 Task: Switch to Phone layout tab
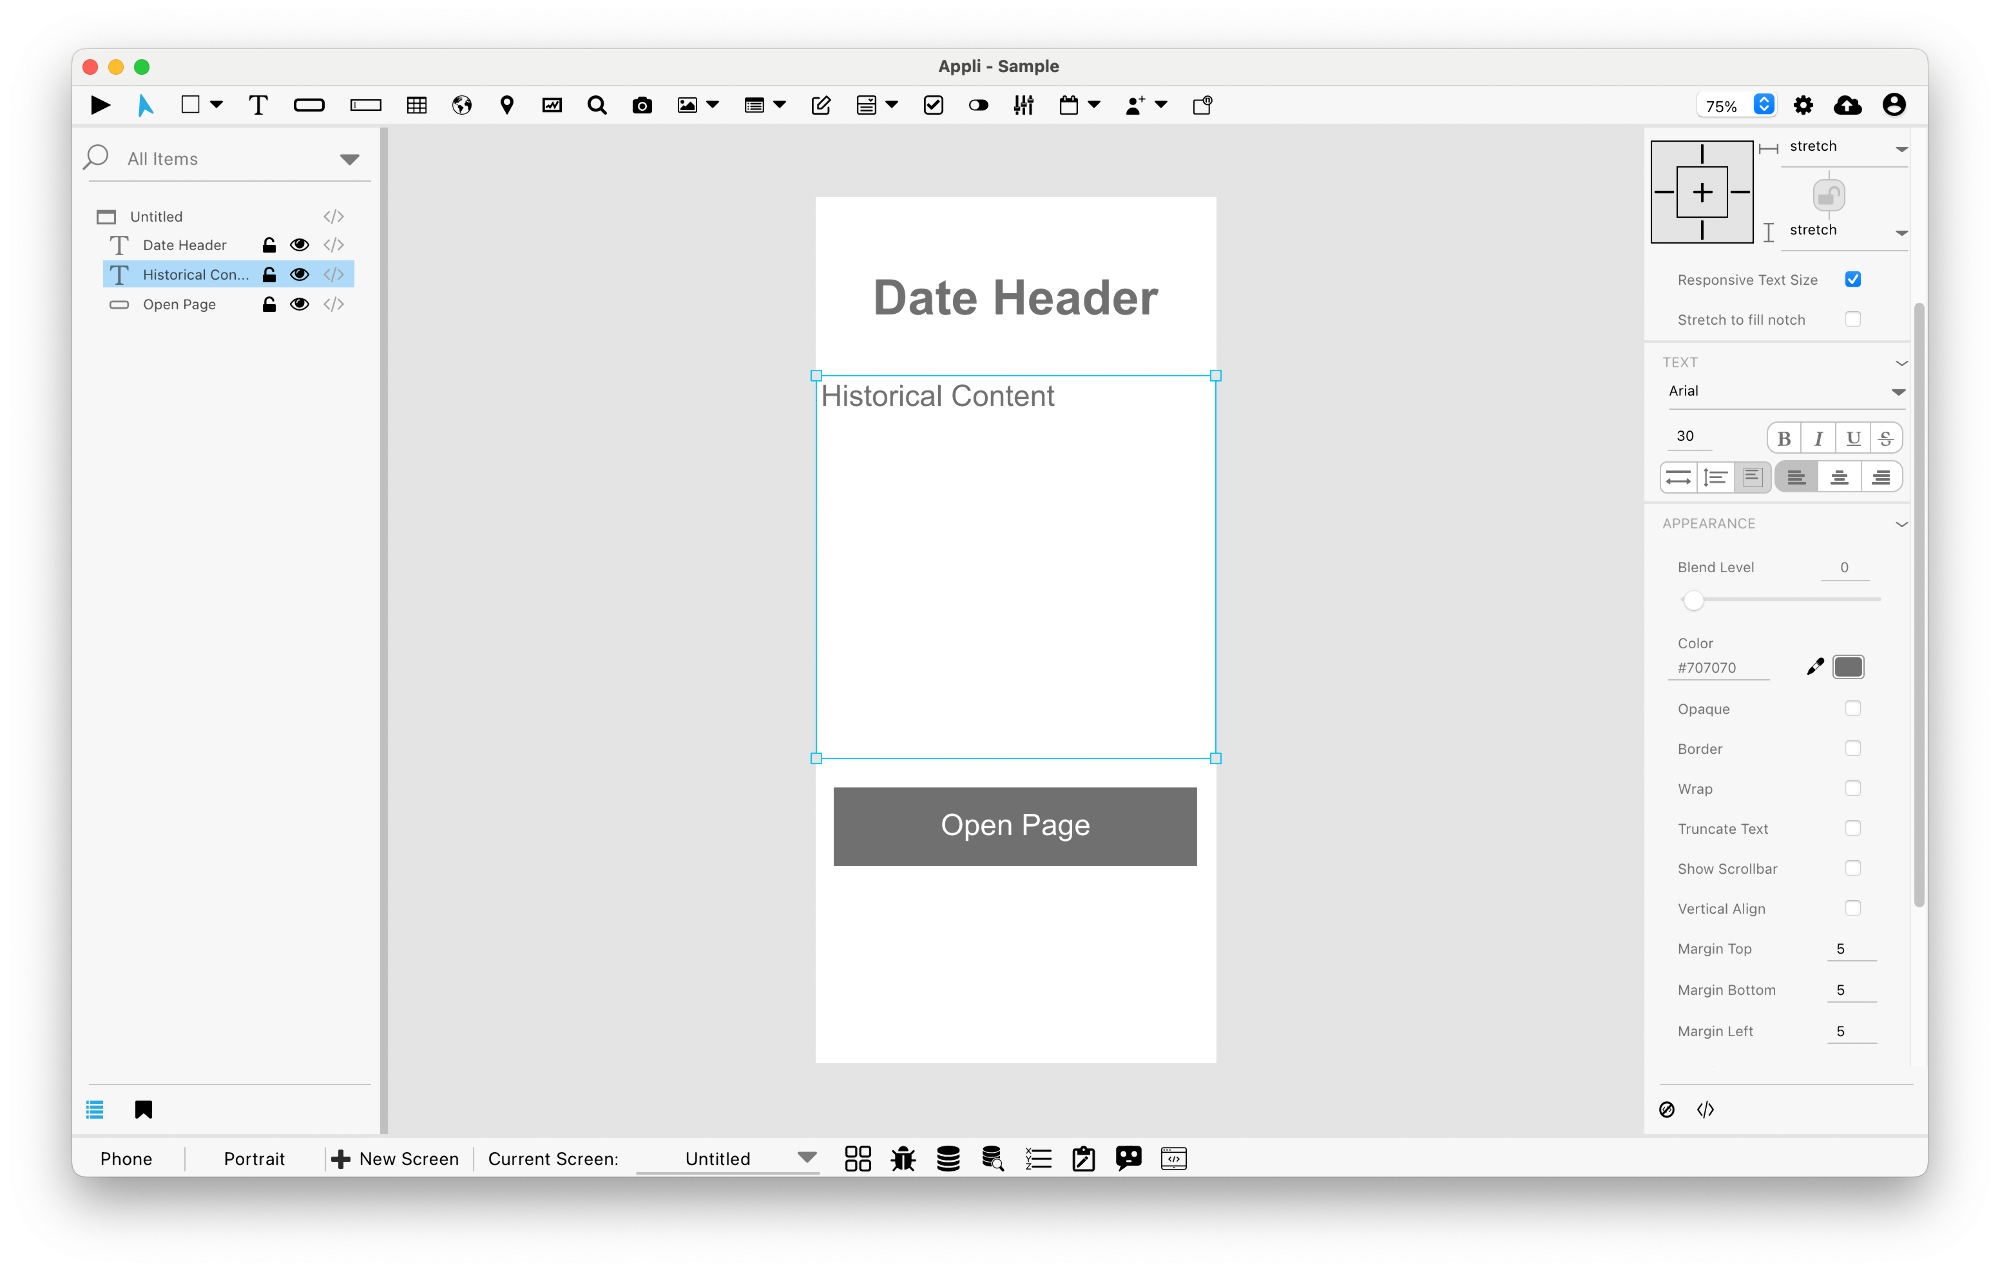(x=127, y=1157)
